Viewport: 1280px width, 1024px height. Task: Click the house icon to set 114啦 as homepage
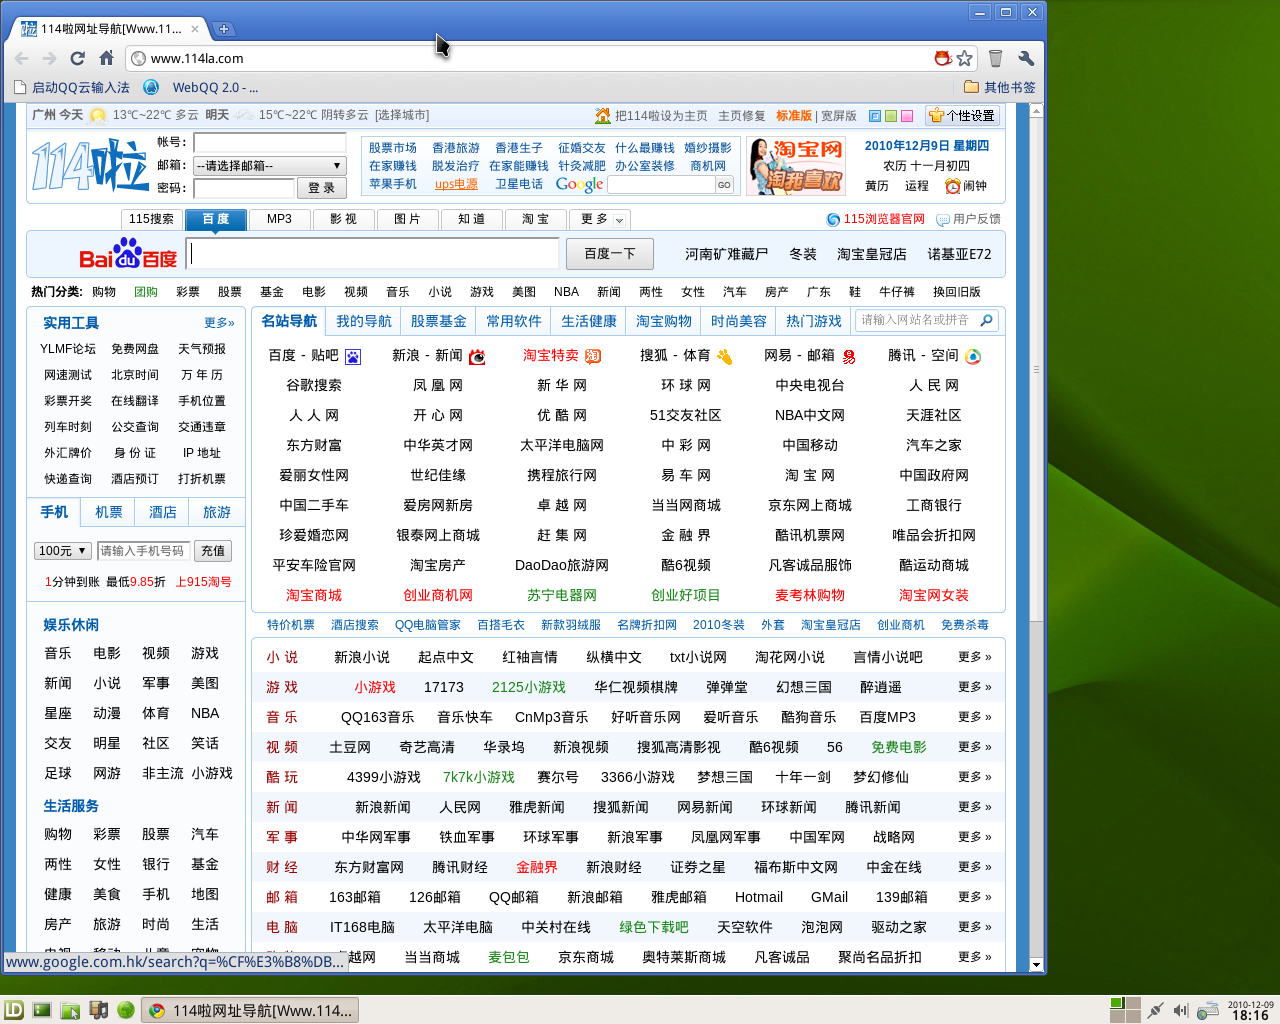[x=603, y=116]
